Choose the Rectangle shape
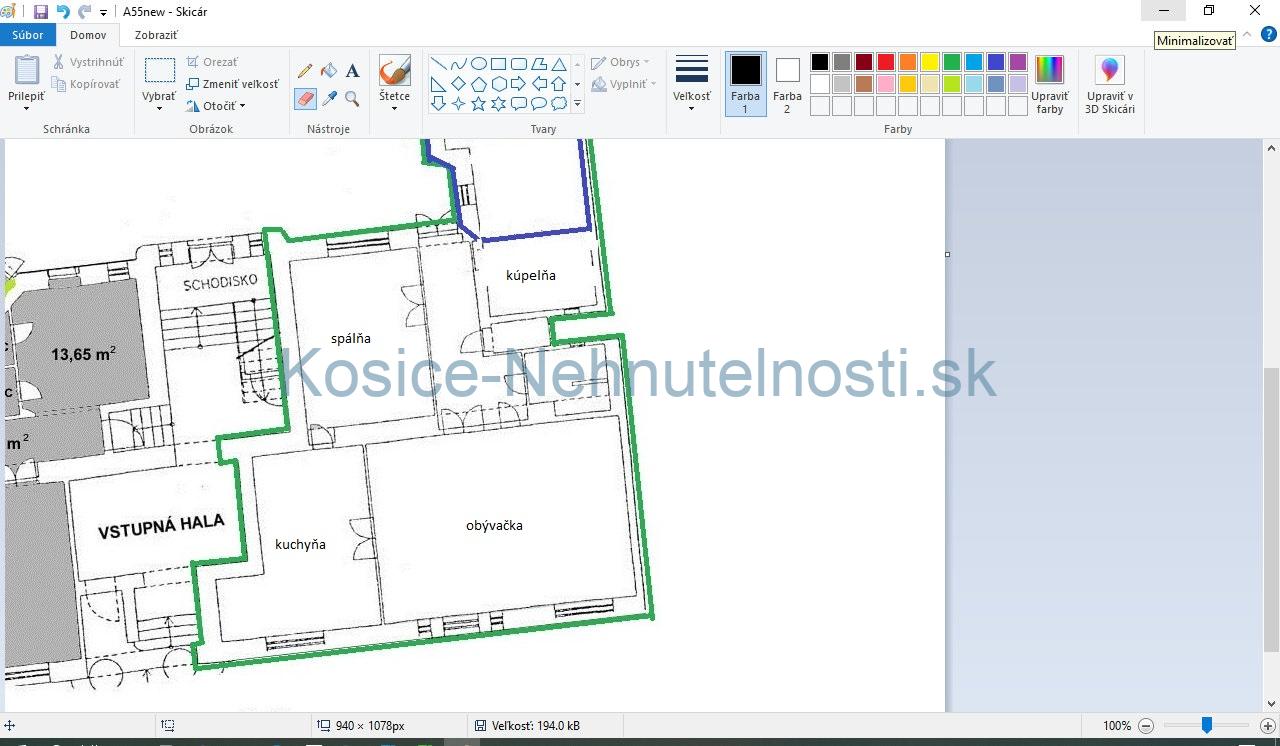This screenshot has width=1280, height=746. pyautogui.click(x=498, y=64)
